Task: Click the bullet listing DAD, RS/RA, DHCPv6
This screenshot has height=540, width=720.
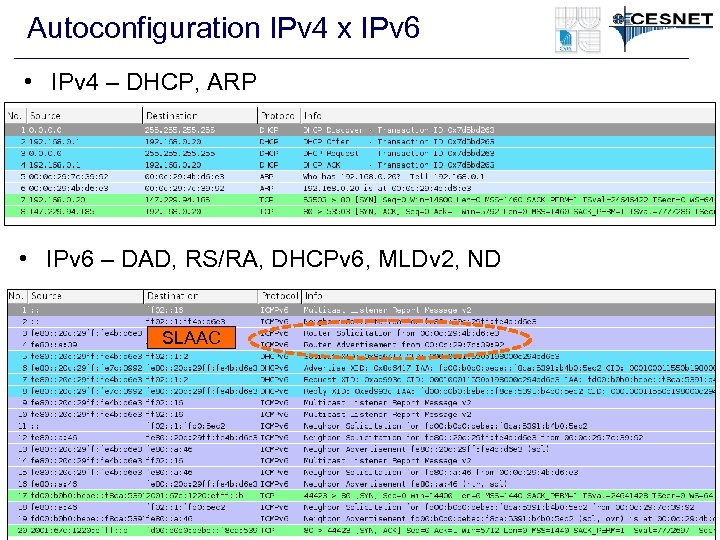Action: click(x=273, y=259)
